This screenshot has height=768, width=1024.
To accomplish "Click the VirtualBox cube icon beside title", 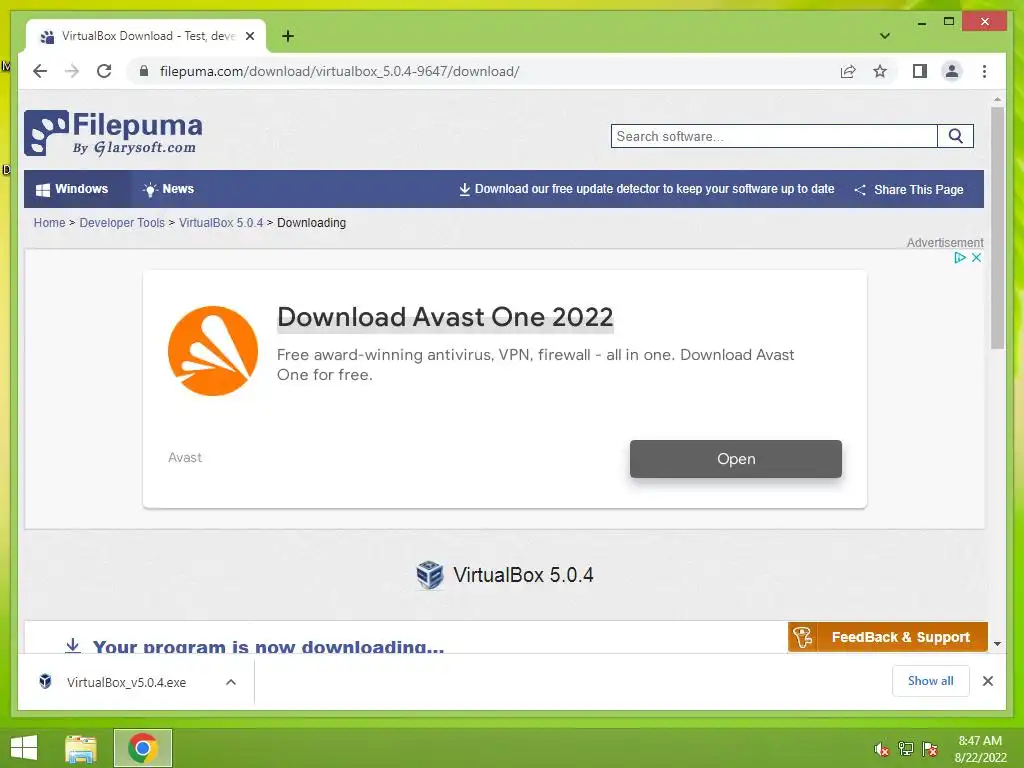I will (x=430, y=575).
